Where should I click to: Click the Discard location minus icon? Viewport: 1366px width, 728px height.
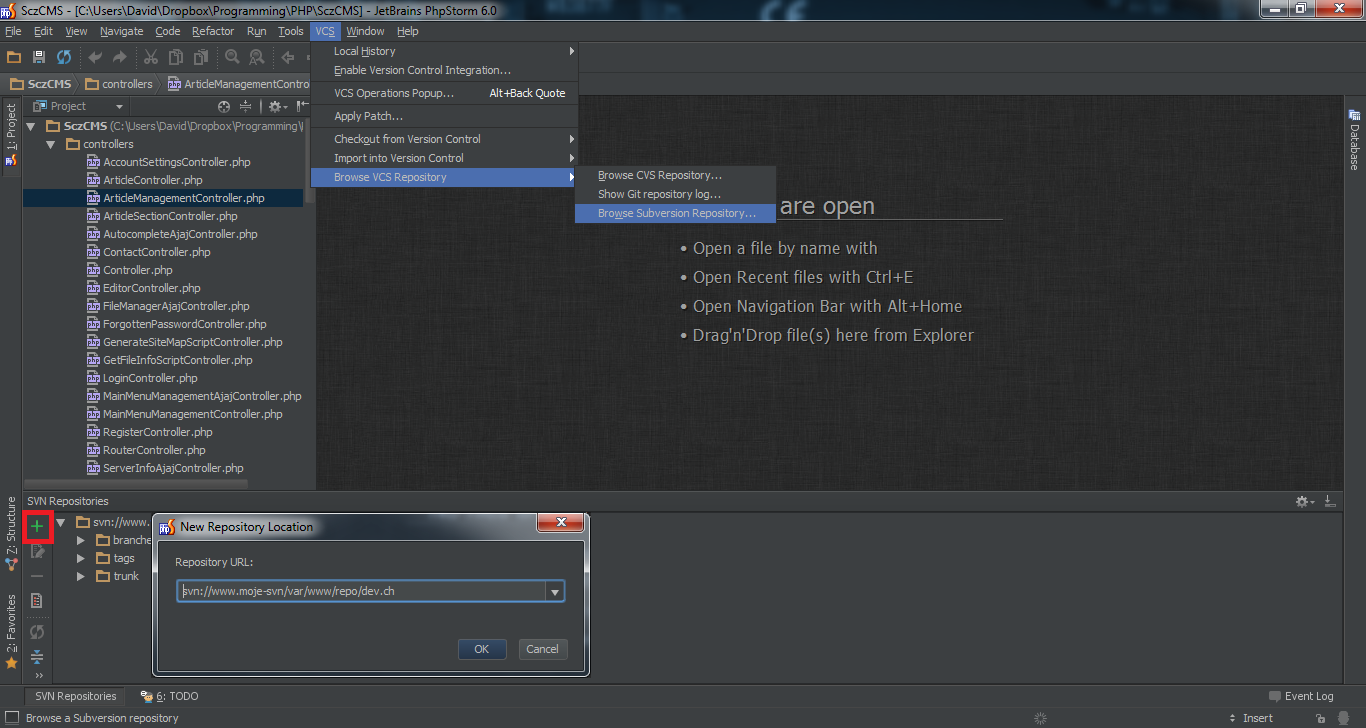pos(37,576)
